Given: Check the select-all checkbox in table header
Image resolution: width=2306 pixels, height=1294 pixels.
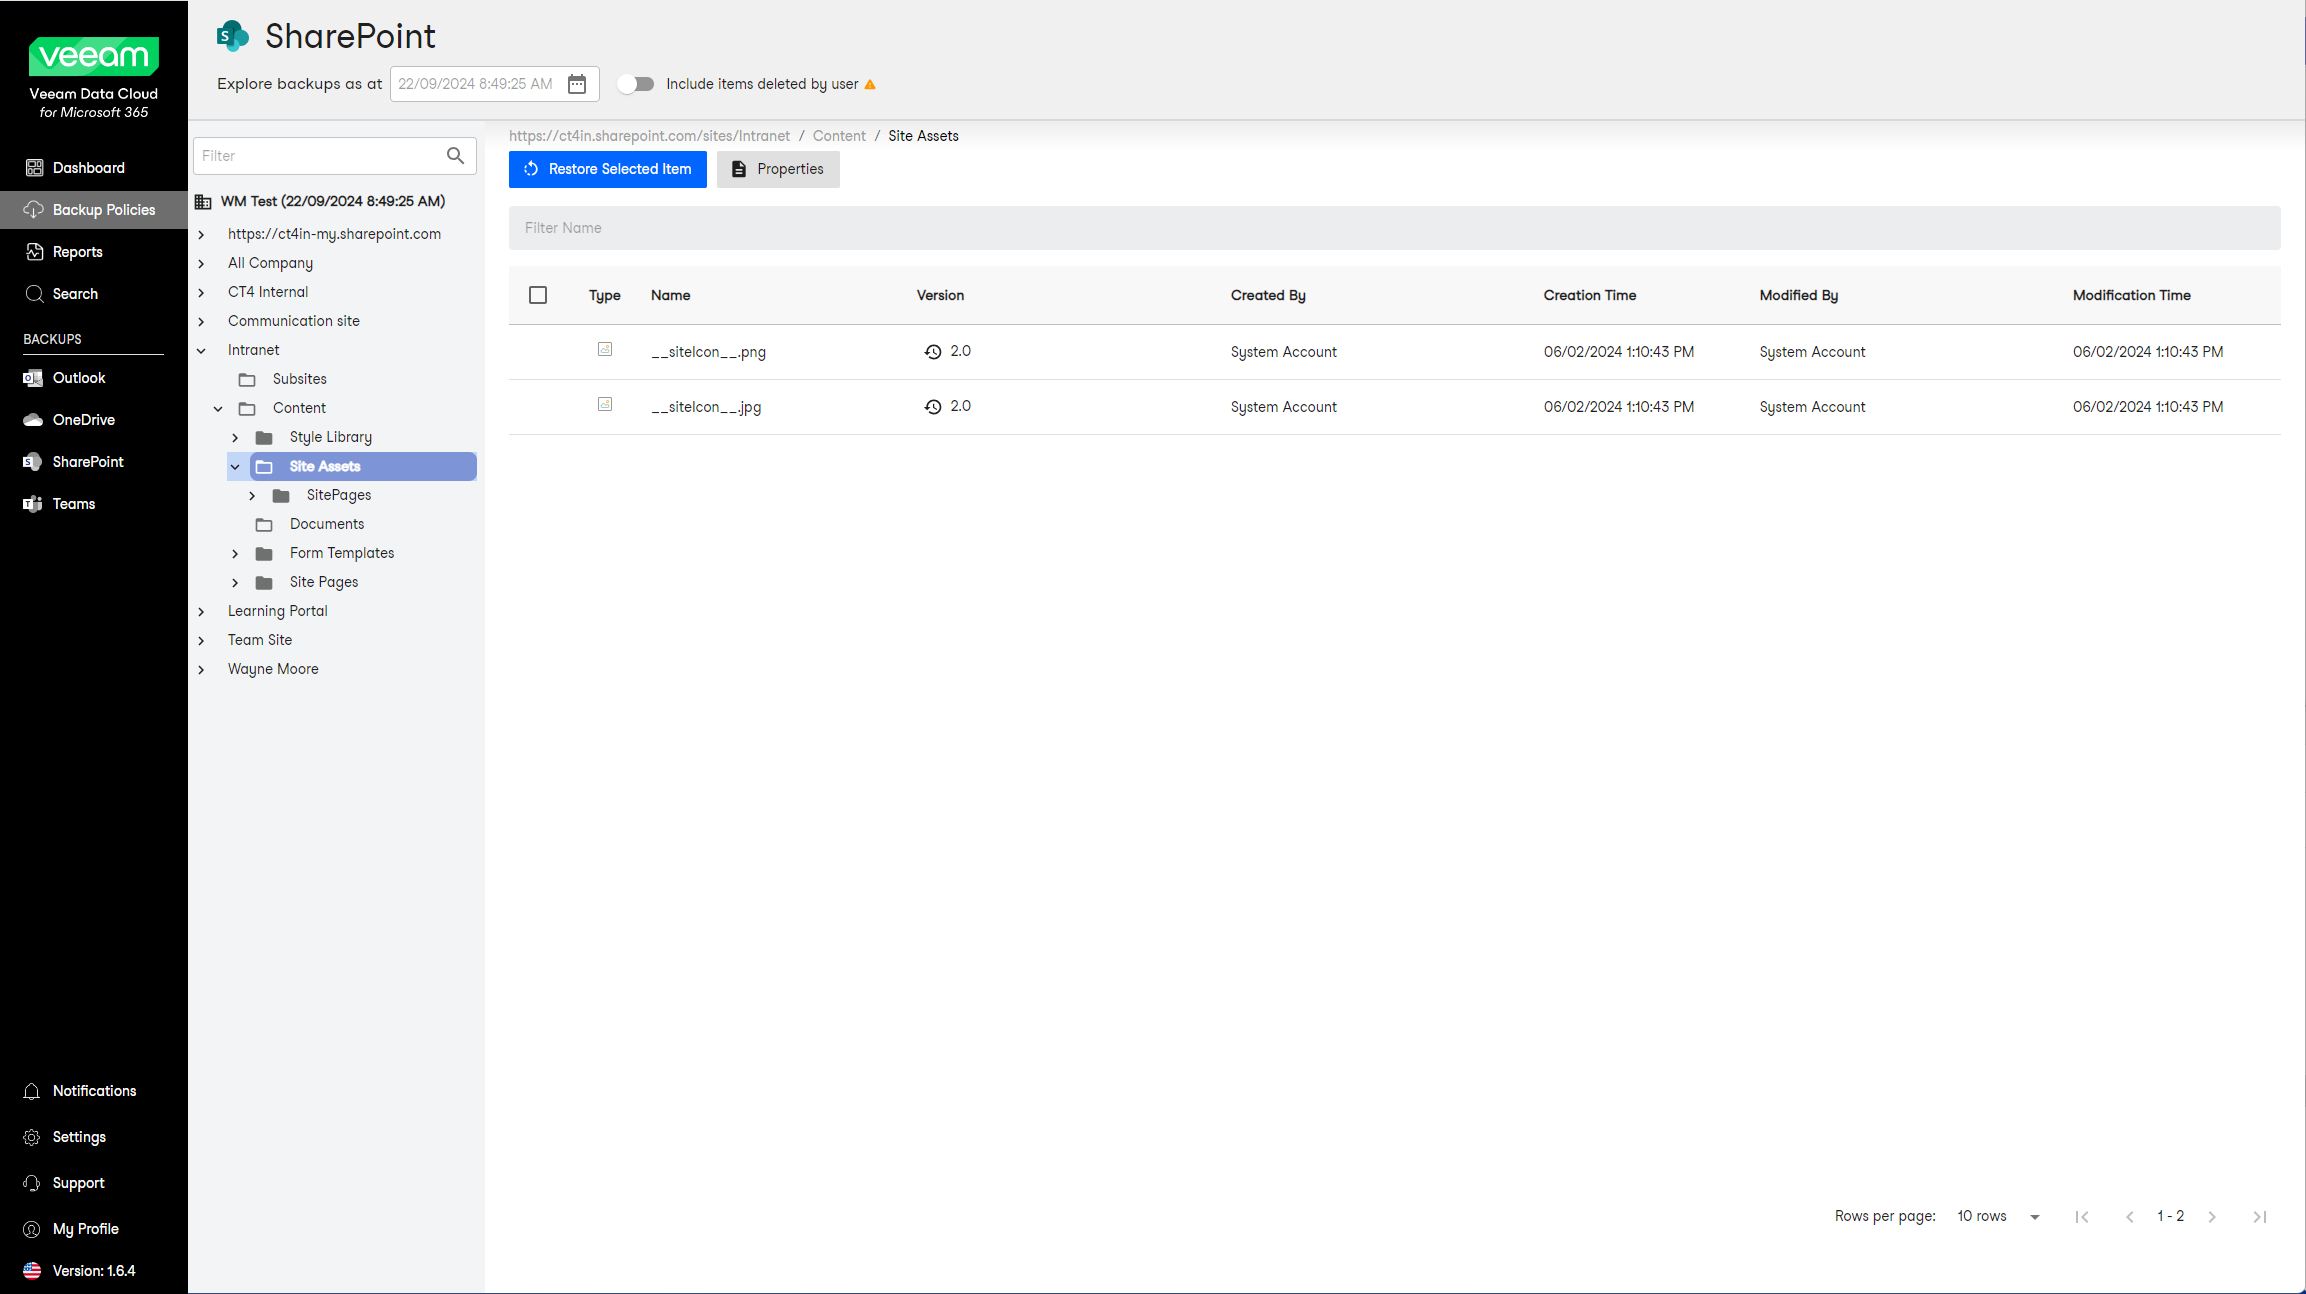Looking at the screenshot, I should 538,295.
